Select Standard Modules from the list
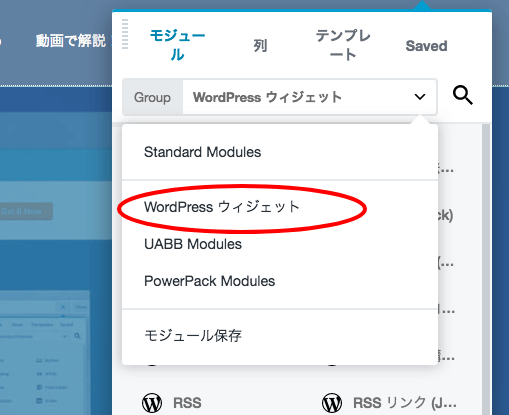 (202, 152)
